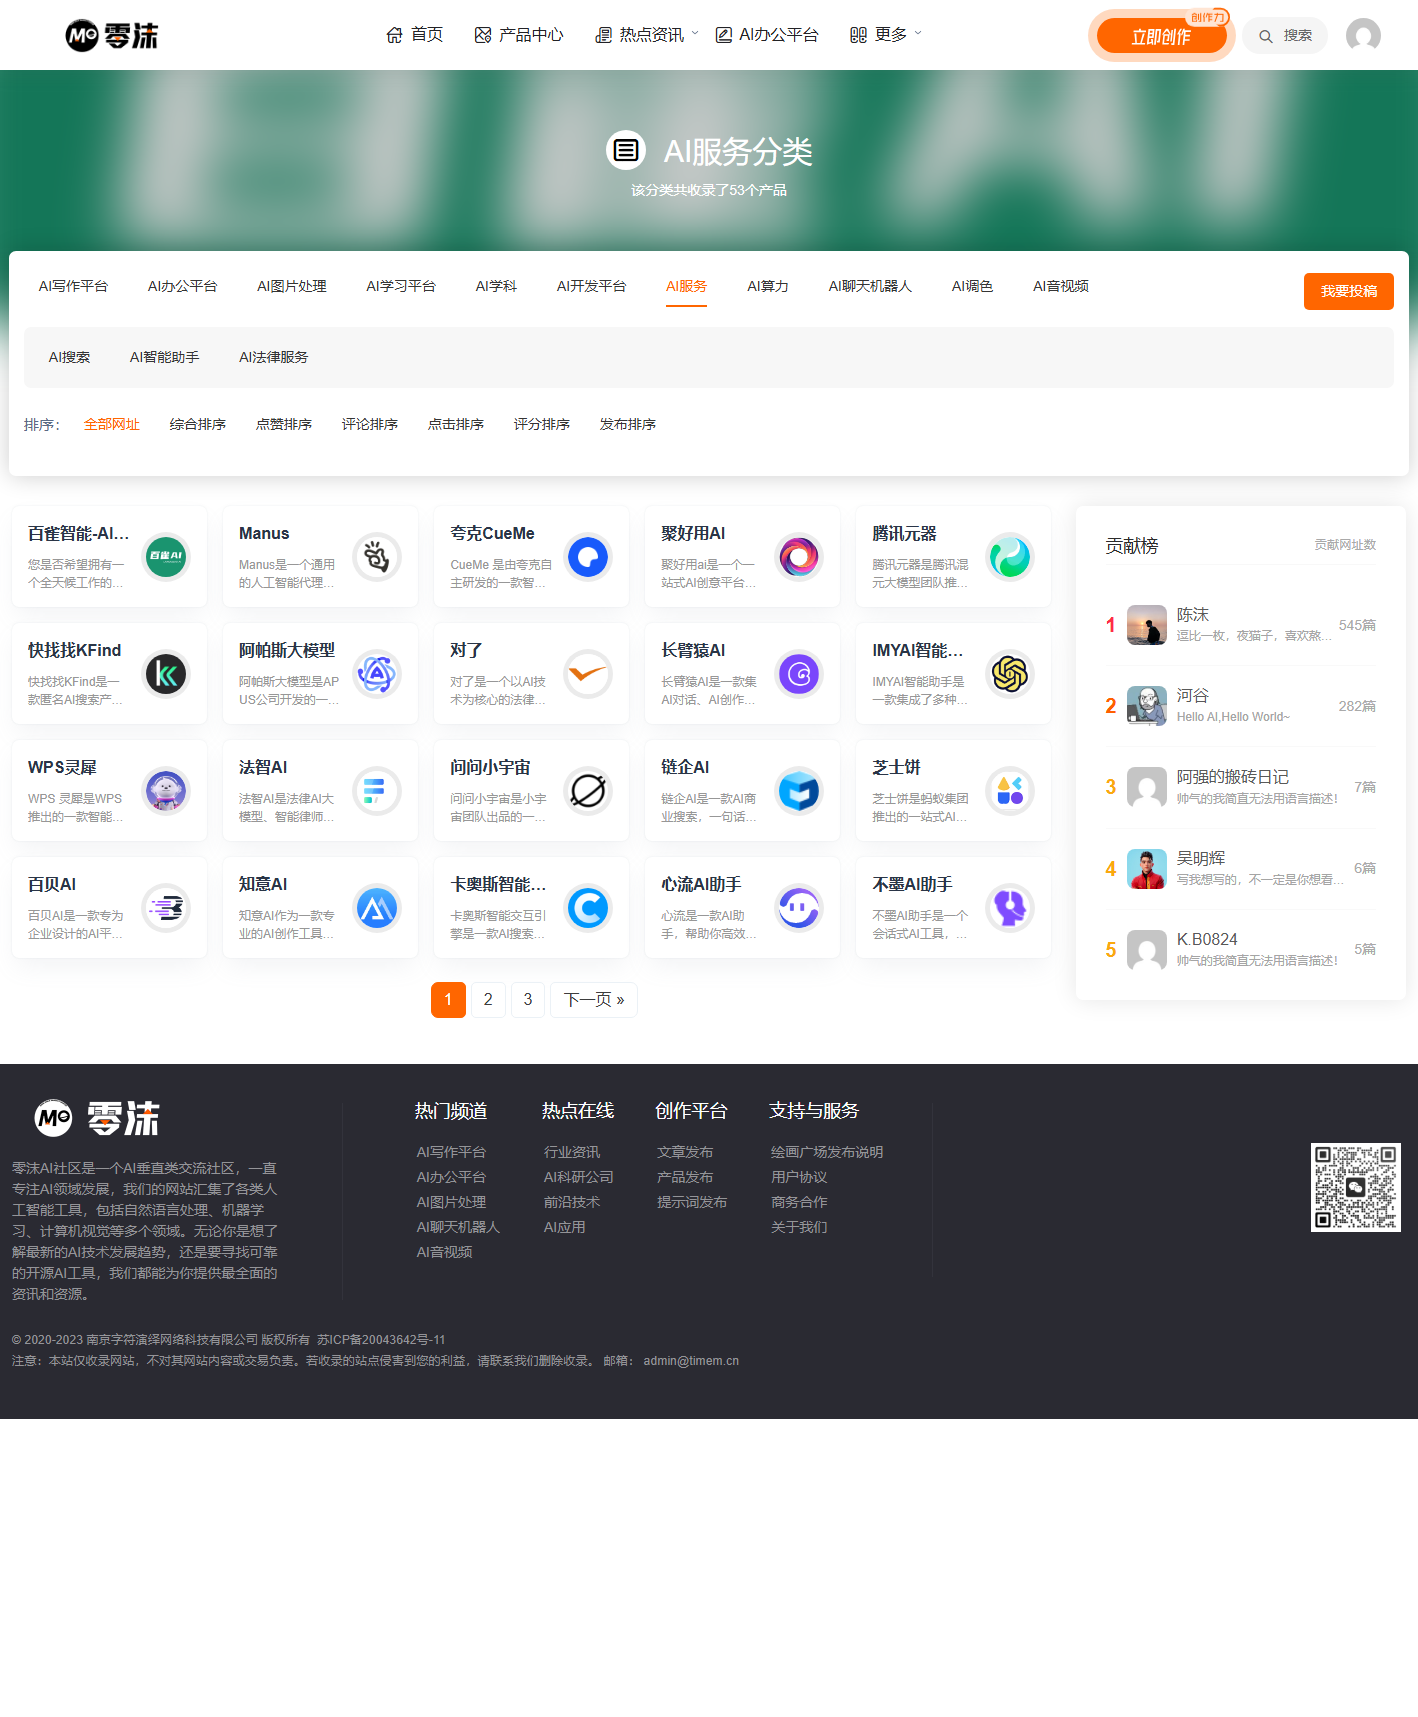The image size is (1418, 1717).
Task: Sort by 点赞排序
Action: click(x=284, y=424)
